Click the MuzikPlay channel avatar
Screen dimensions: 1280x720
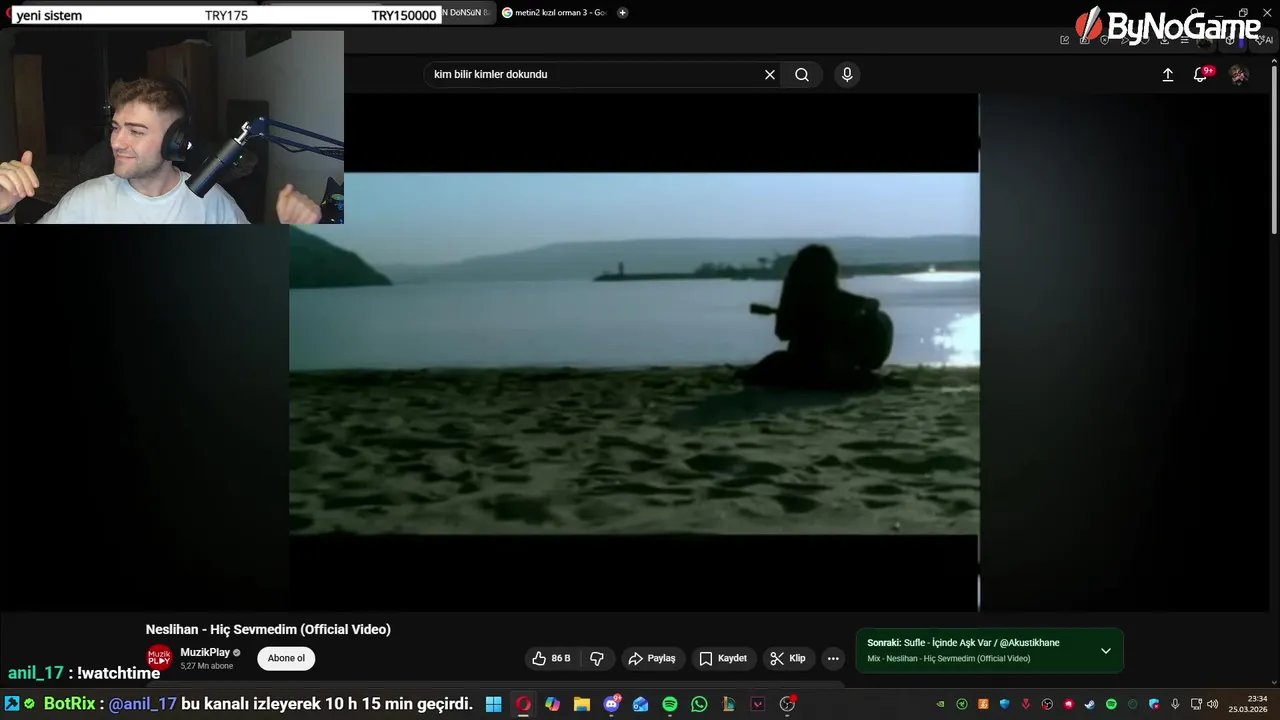(159, 658)
